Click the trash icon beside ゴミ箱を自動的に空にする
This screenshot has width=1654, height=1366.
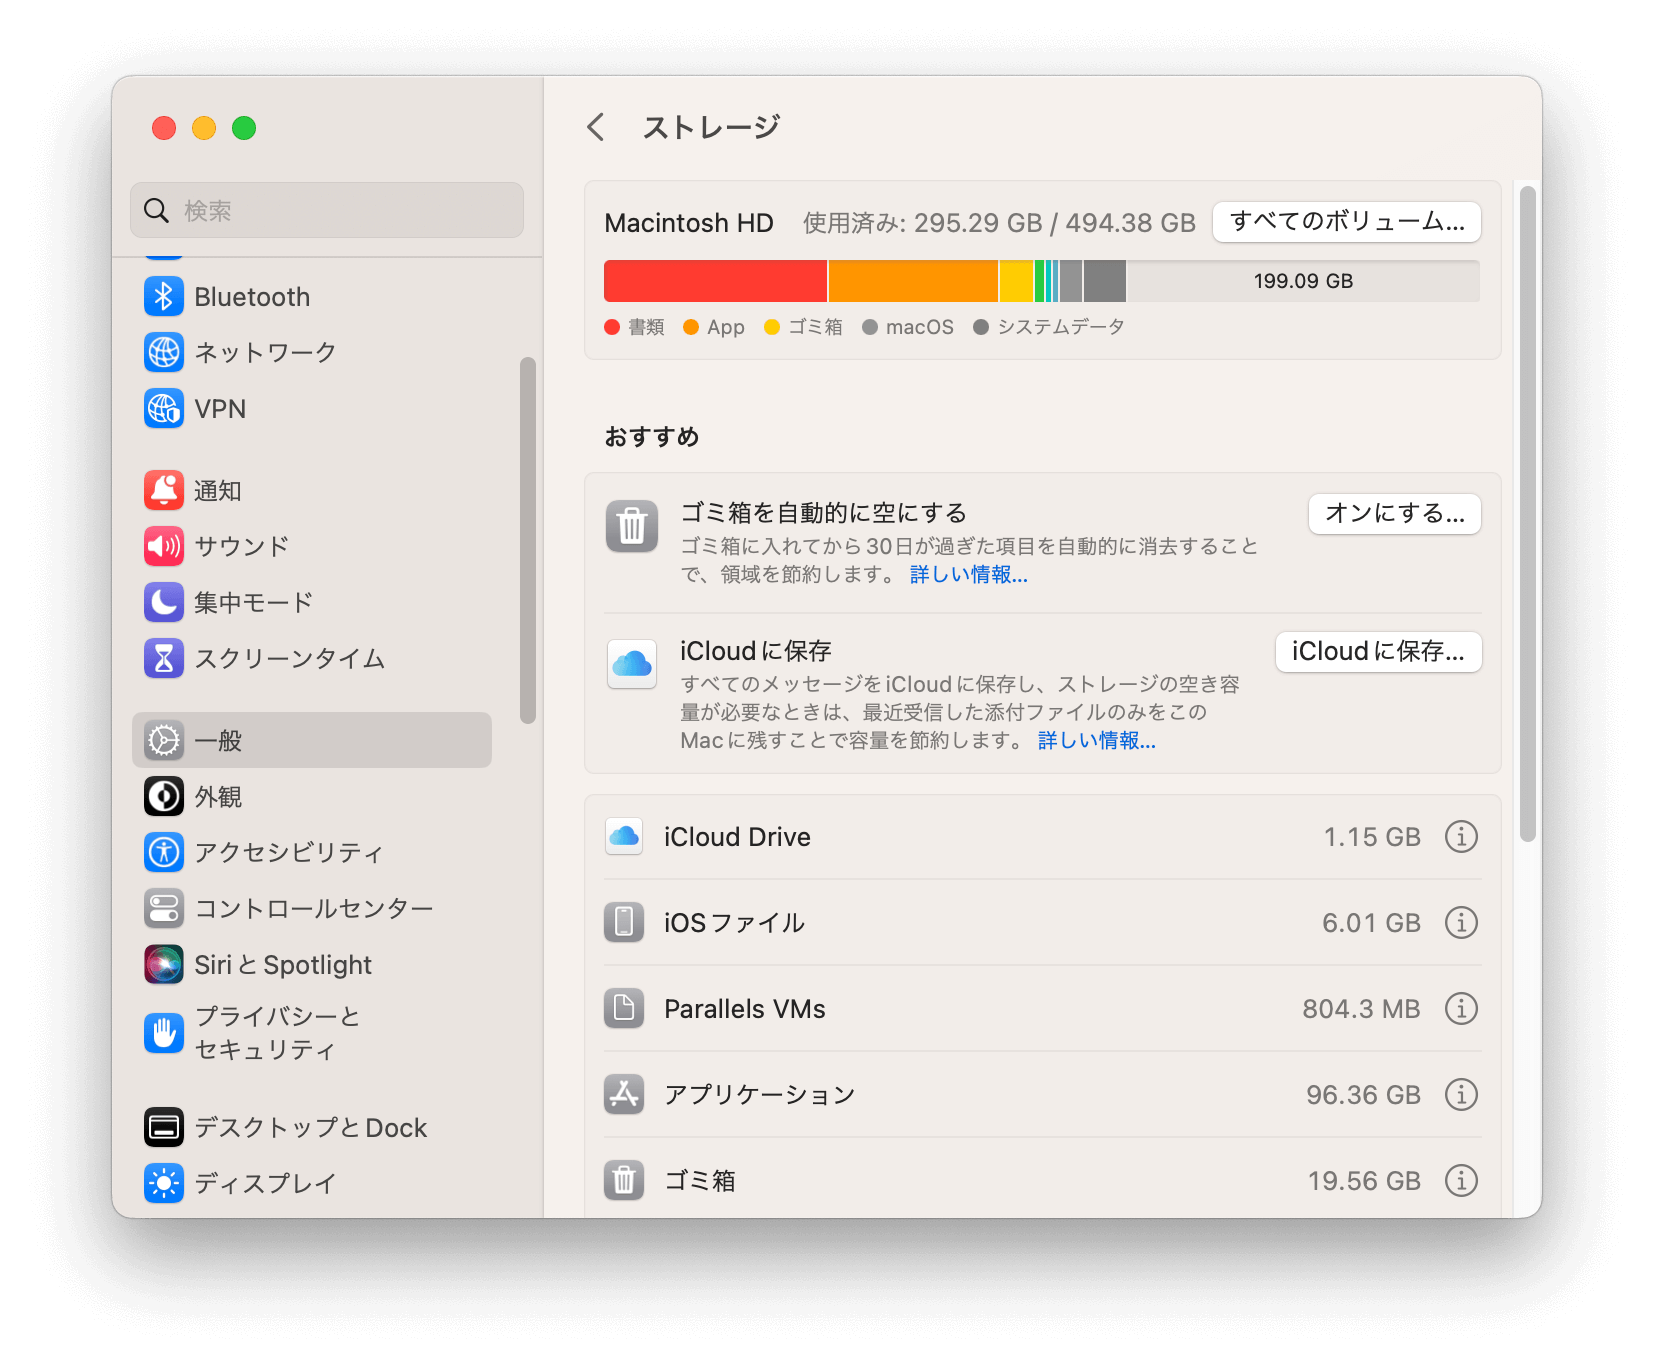[632, 526]
